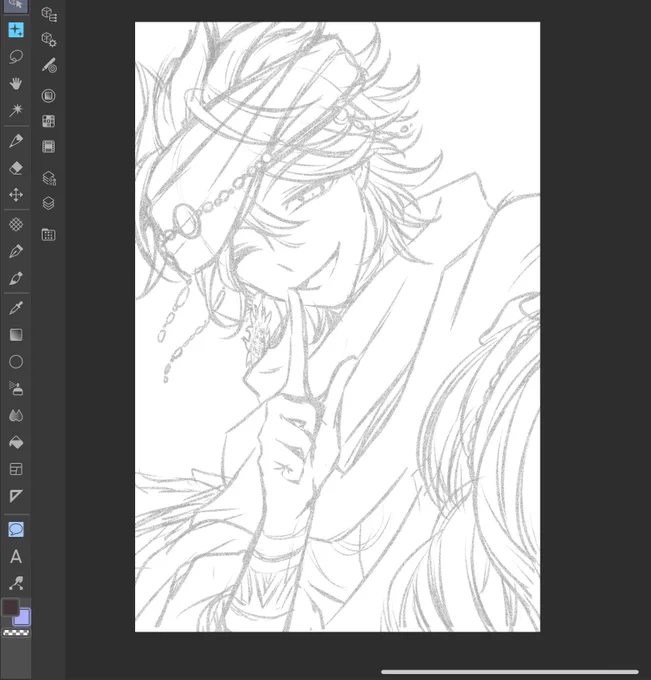Choose the transparent checkered color swatch

[16, 633]
